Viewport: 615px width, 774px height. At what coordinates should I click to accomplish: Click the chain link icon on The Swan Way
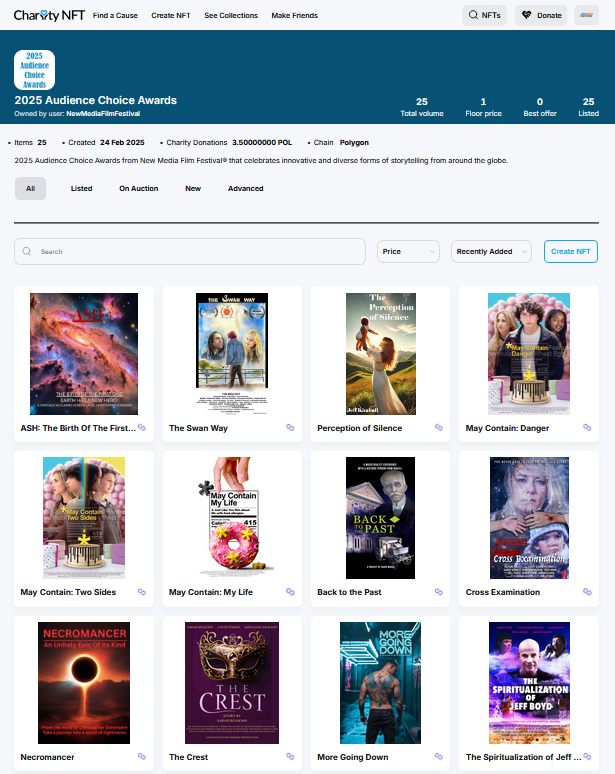tap(290, 427)
